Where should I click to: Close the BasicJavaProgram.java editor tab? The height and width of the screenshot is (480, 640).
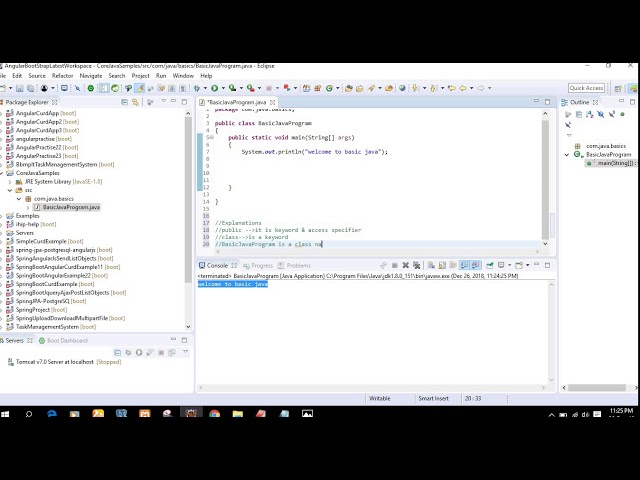272,102
